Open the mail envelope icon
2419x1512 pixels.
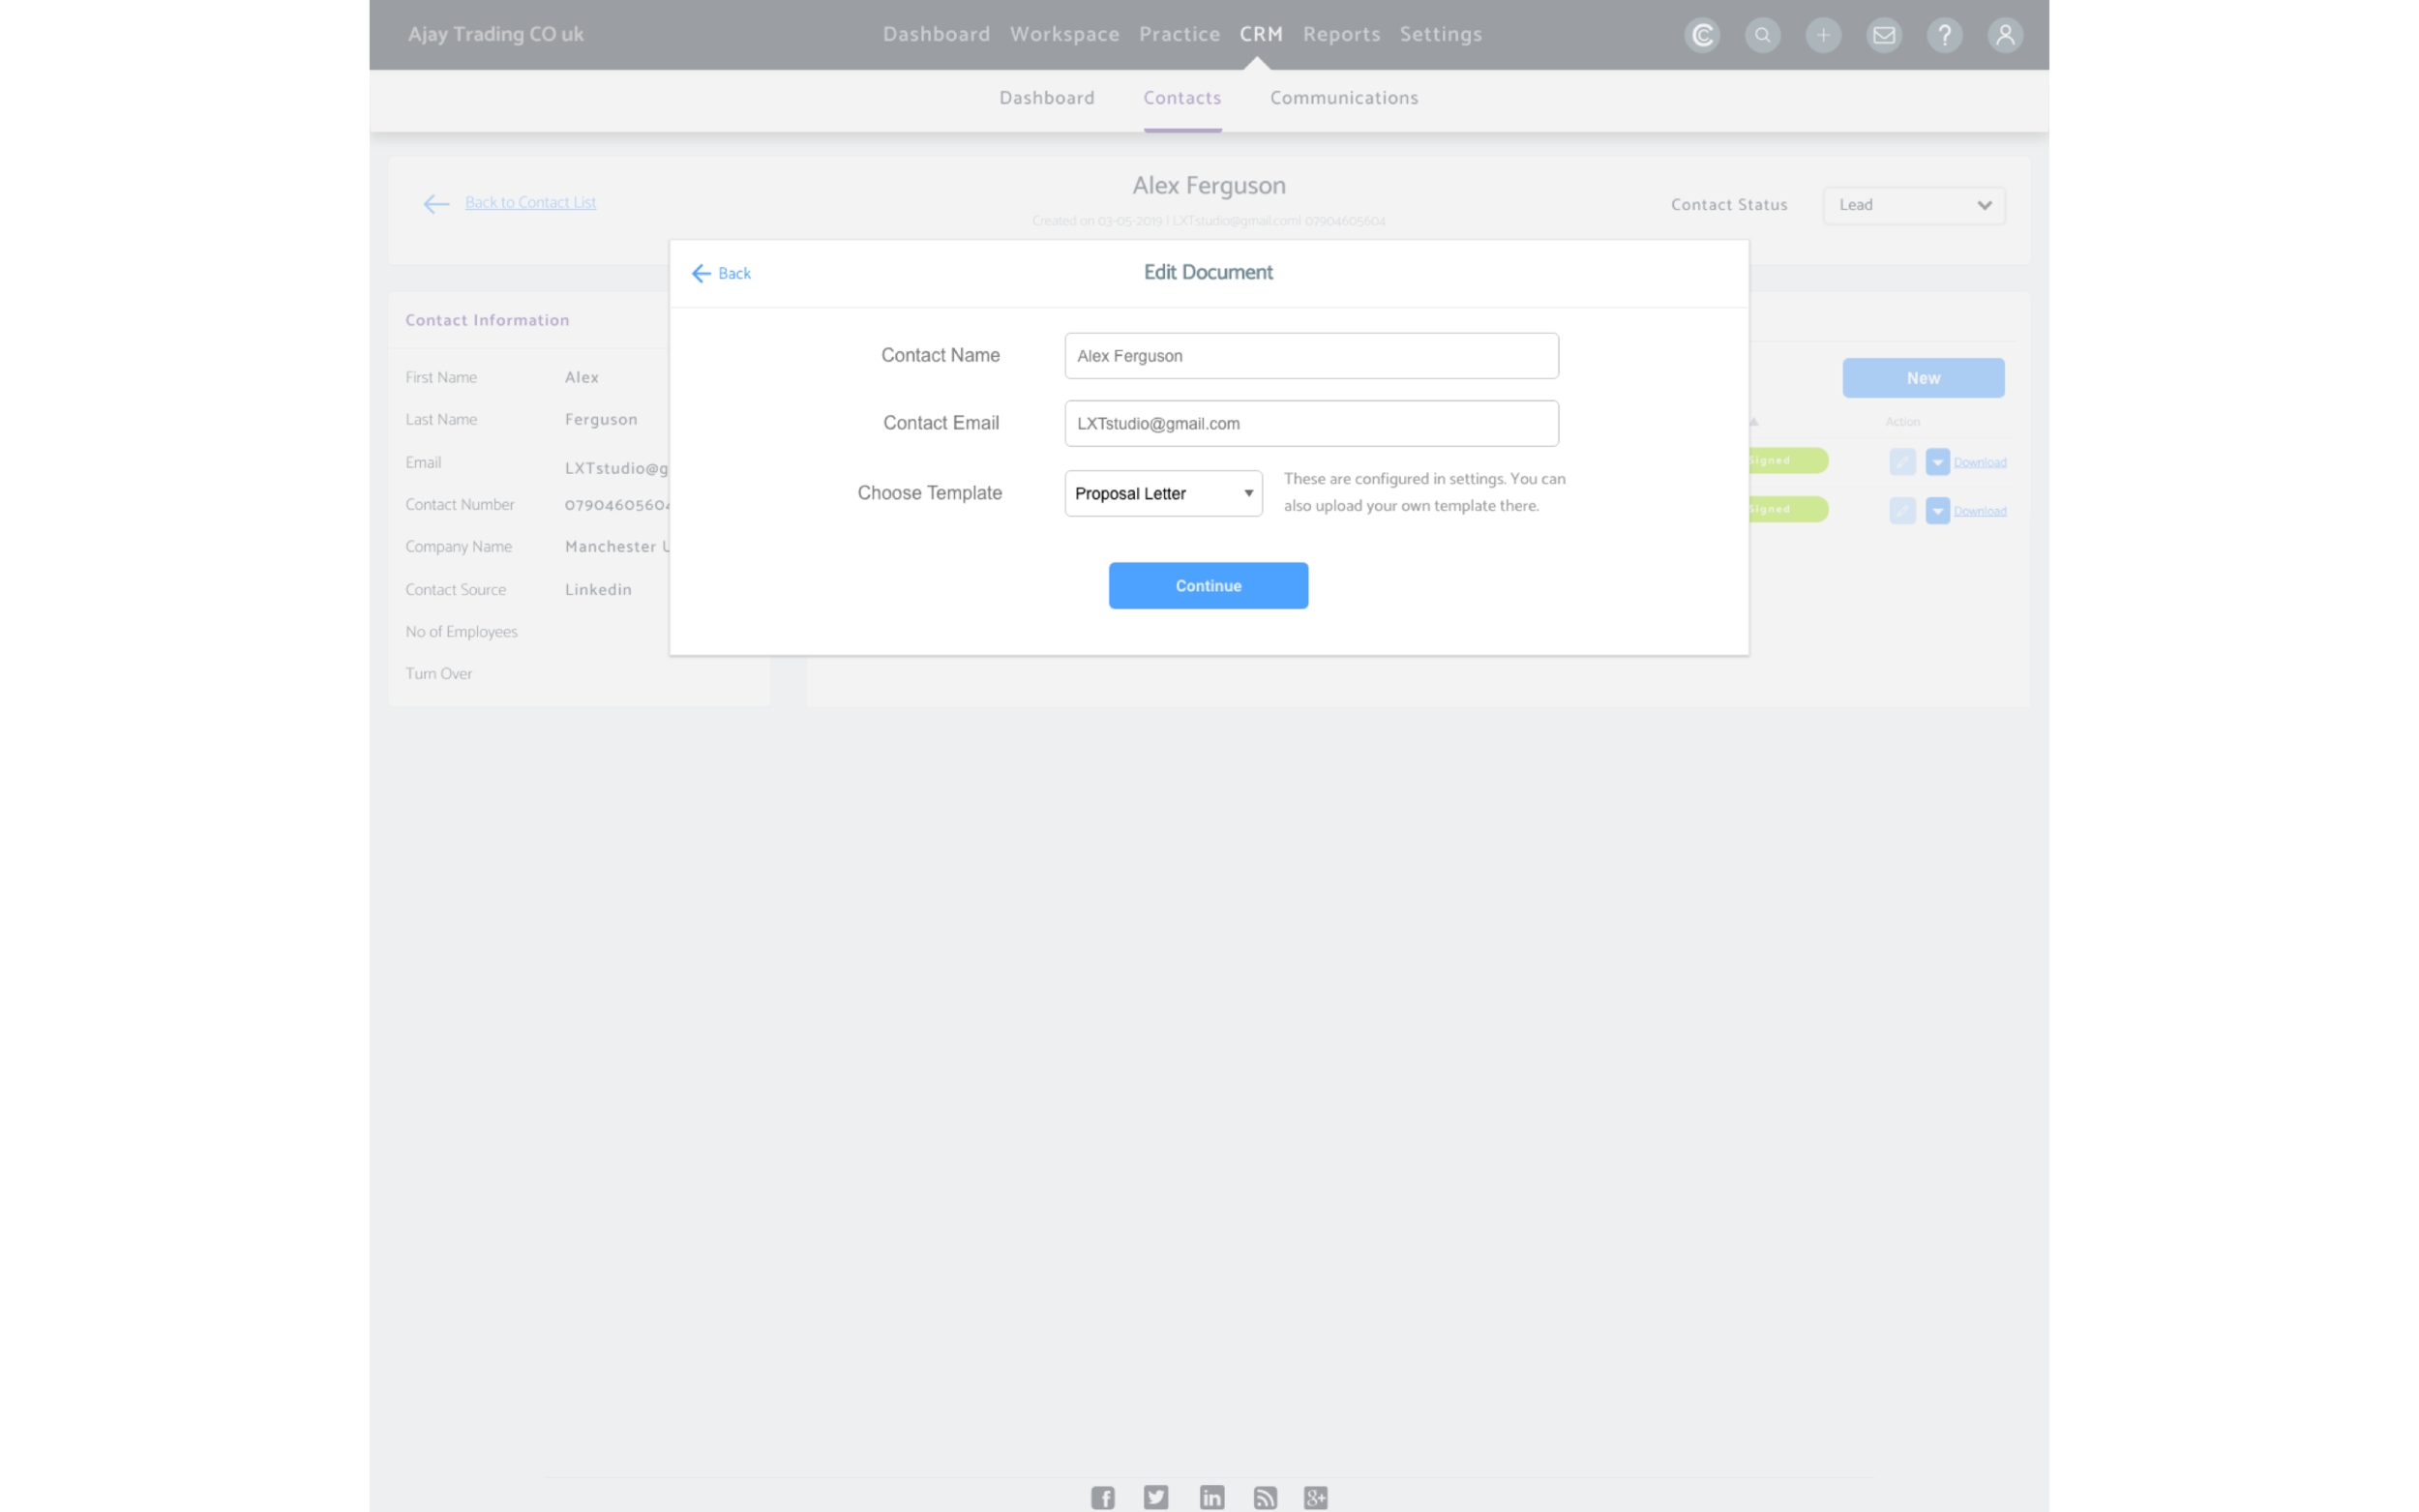1884,35
